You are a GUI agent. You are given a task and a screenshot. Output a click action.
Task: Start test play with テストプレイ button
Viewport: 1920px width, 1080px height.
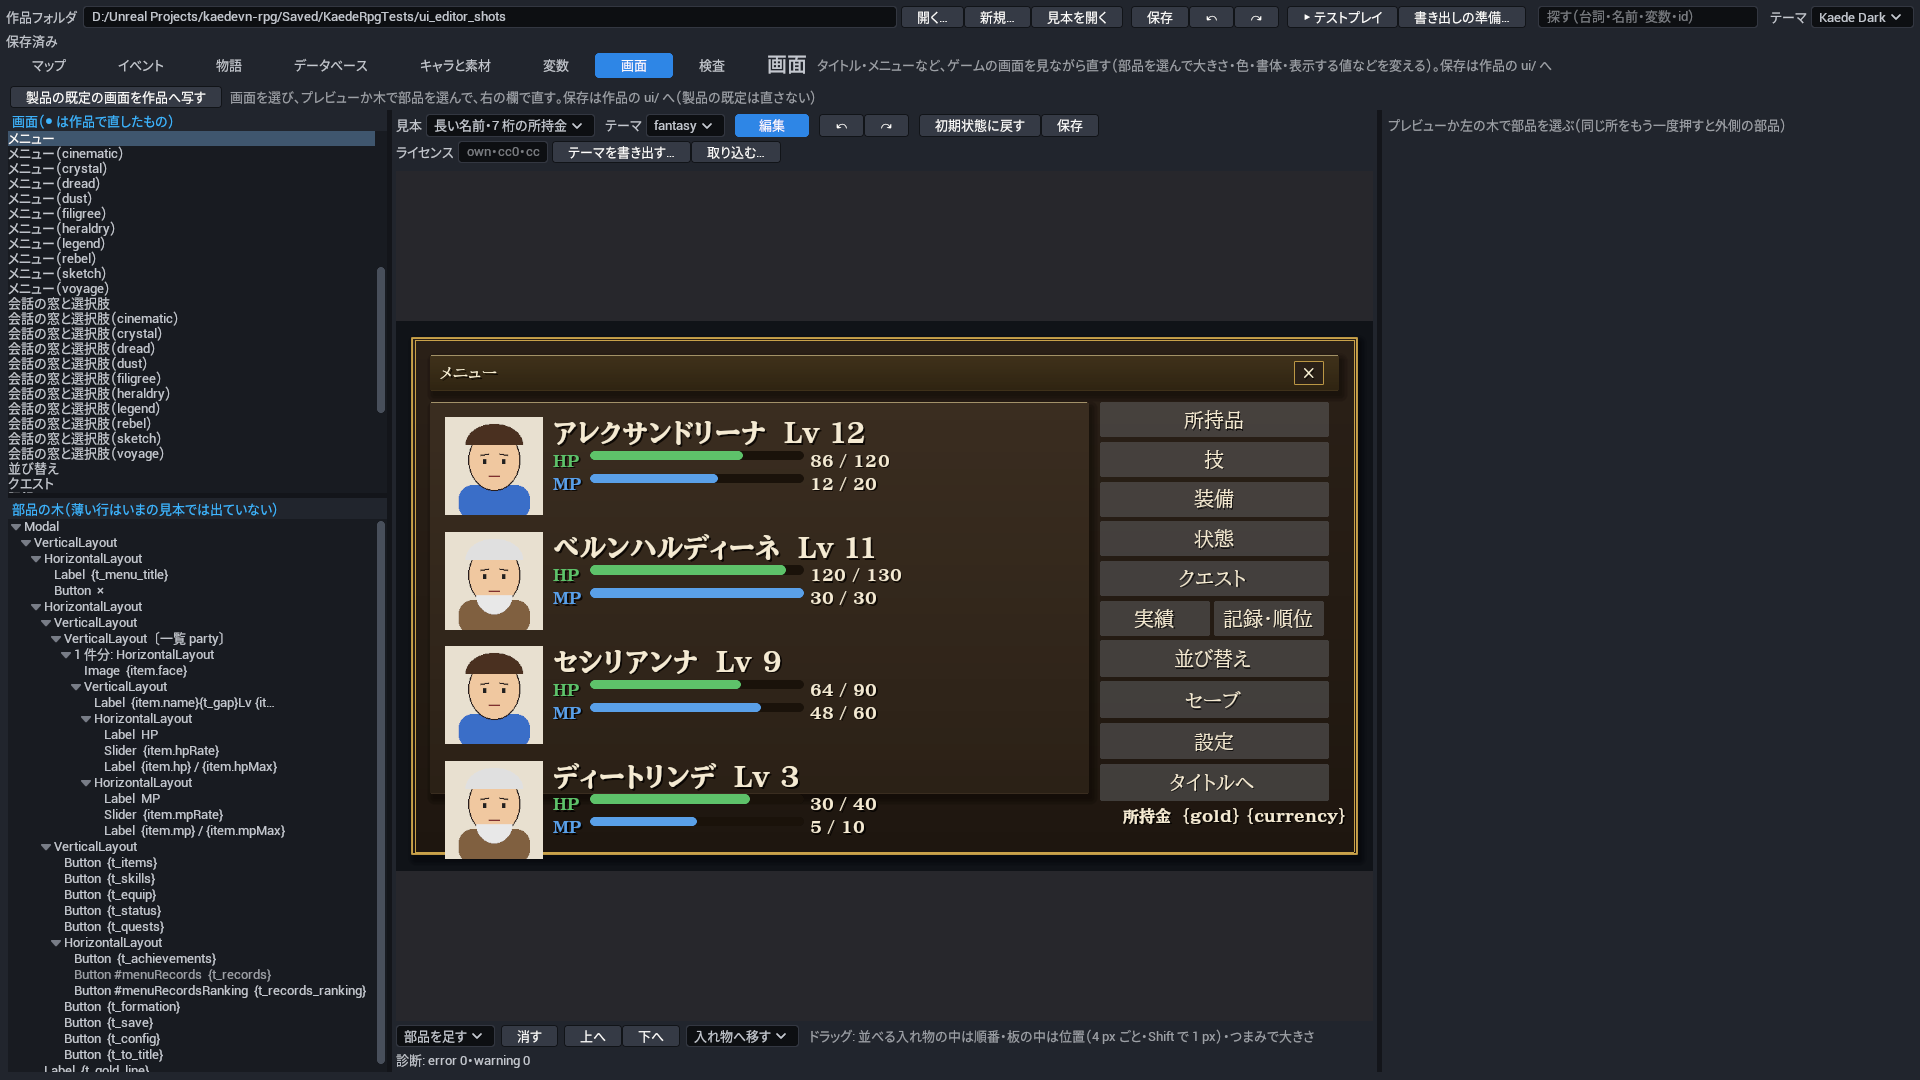coord(1342,17)
